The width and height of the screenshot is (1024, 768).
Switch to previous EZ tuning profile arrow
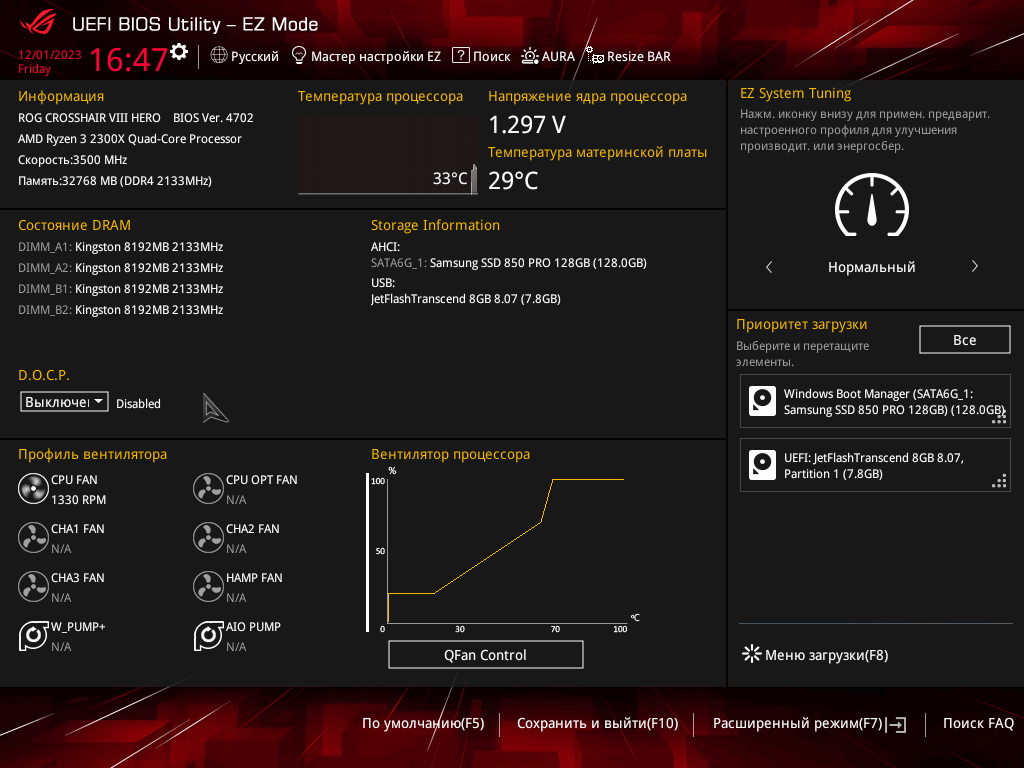769,266
